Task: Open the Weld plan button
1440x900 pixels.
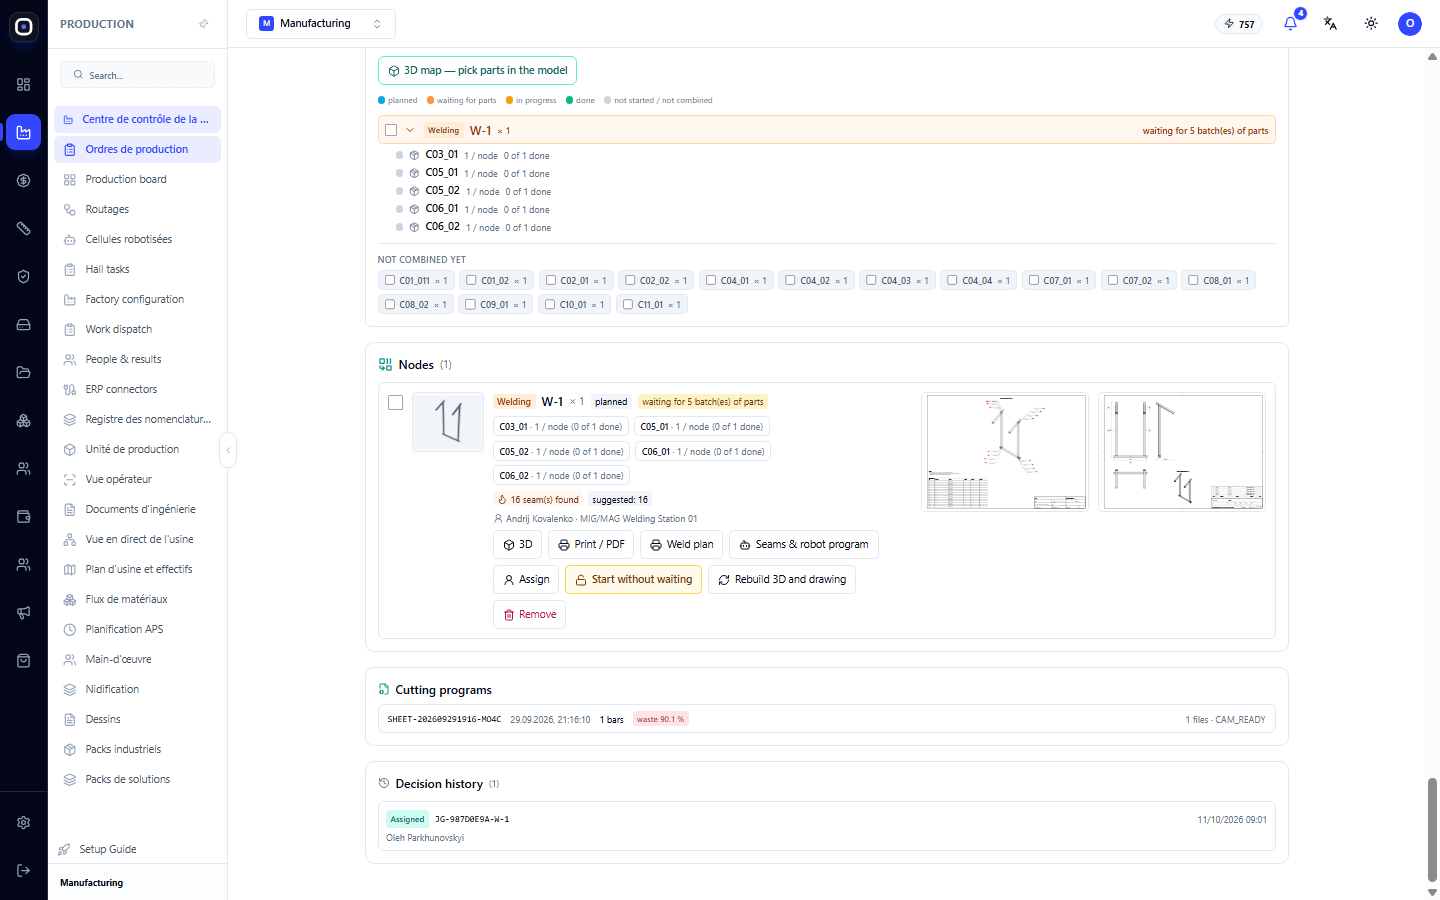Action: click(682, 545)
